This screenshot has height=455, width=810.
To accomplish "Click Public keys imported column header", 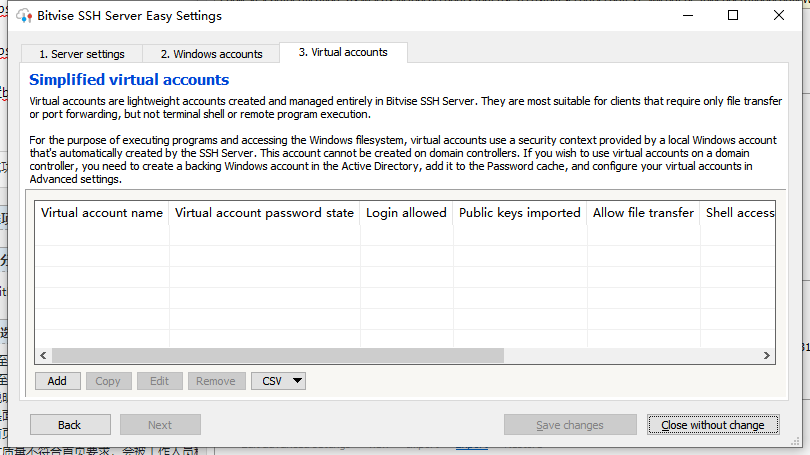I will (x=519, y=213).
